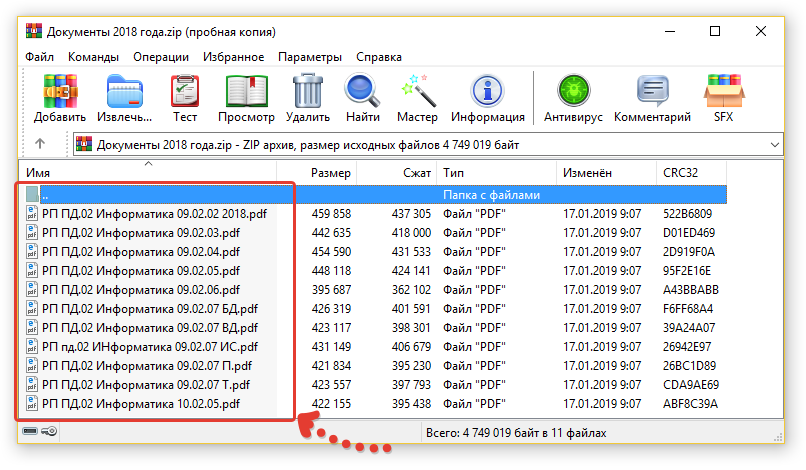Click packed size value 424 141
Screen dimensions: 806x470
(x=411, y=270)
